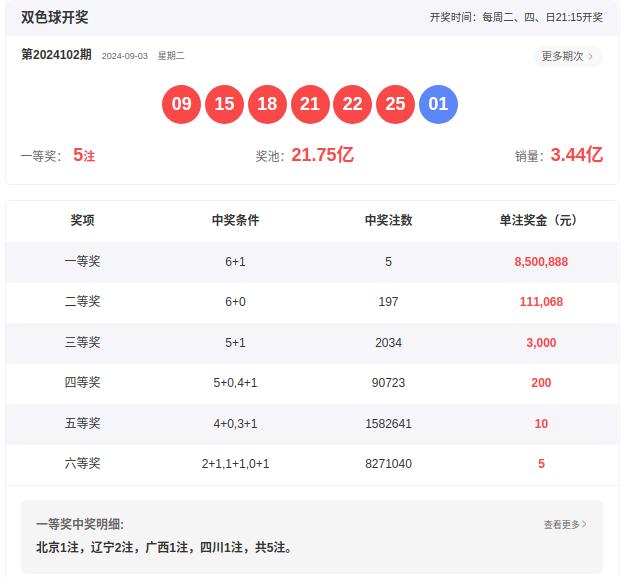Click the red ball numbered 25
Screen dimensions: 620x577
pyautogui.click(x=395, y=104)
